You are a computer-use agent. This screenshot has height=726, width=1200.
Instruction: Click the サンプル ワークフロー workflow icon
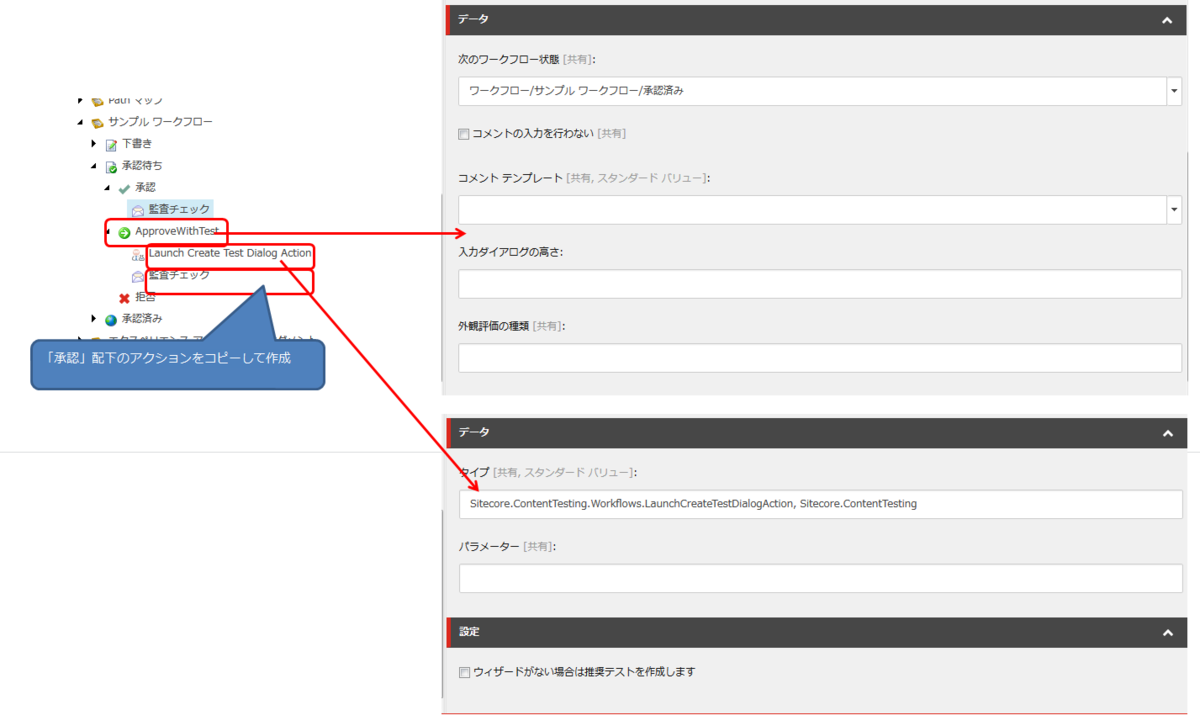(x=98, y=123)
